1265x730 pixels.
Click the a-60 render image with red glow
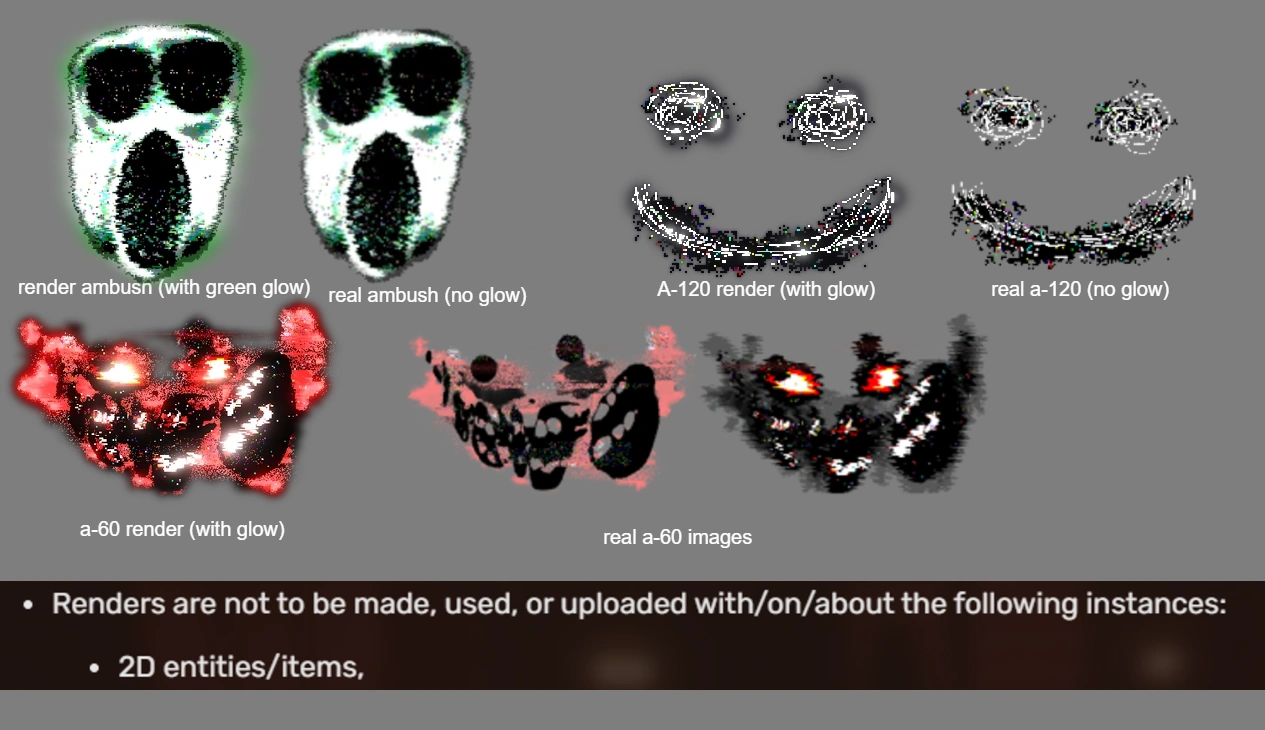[172, 404]
